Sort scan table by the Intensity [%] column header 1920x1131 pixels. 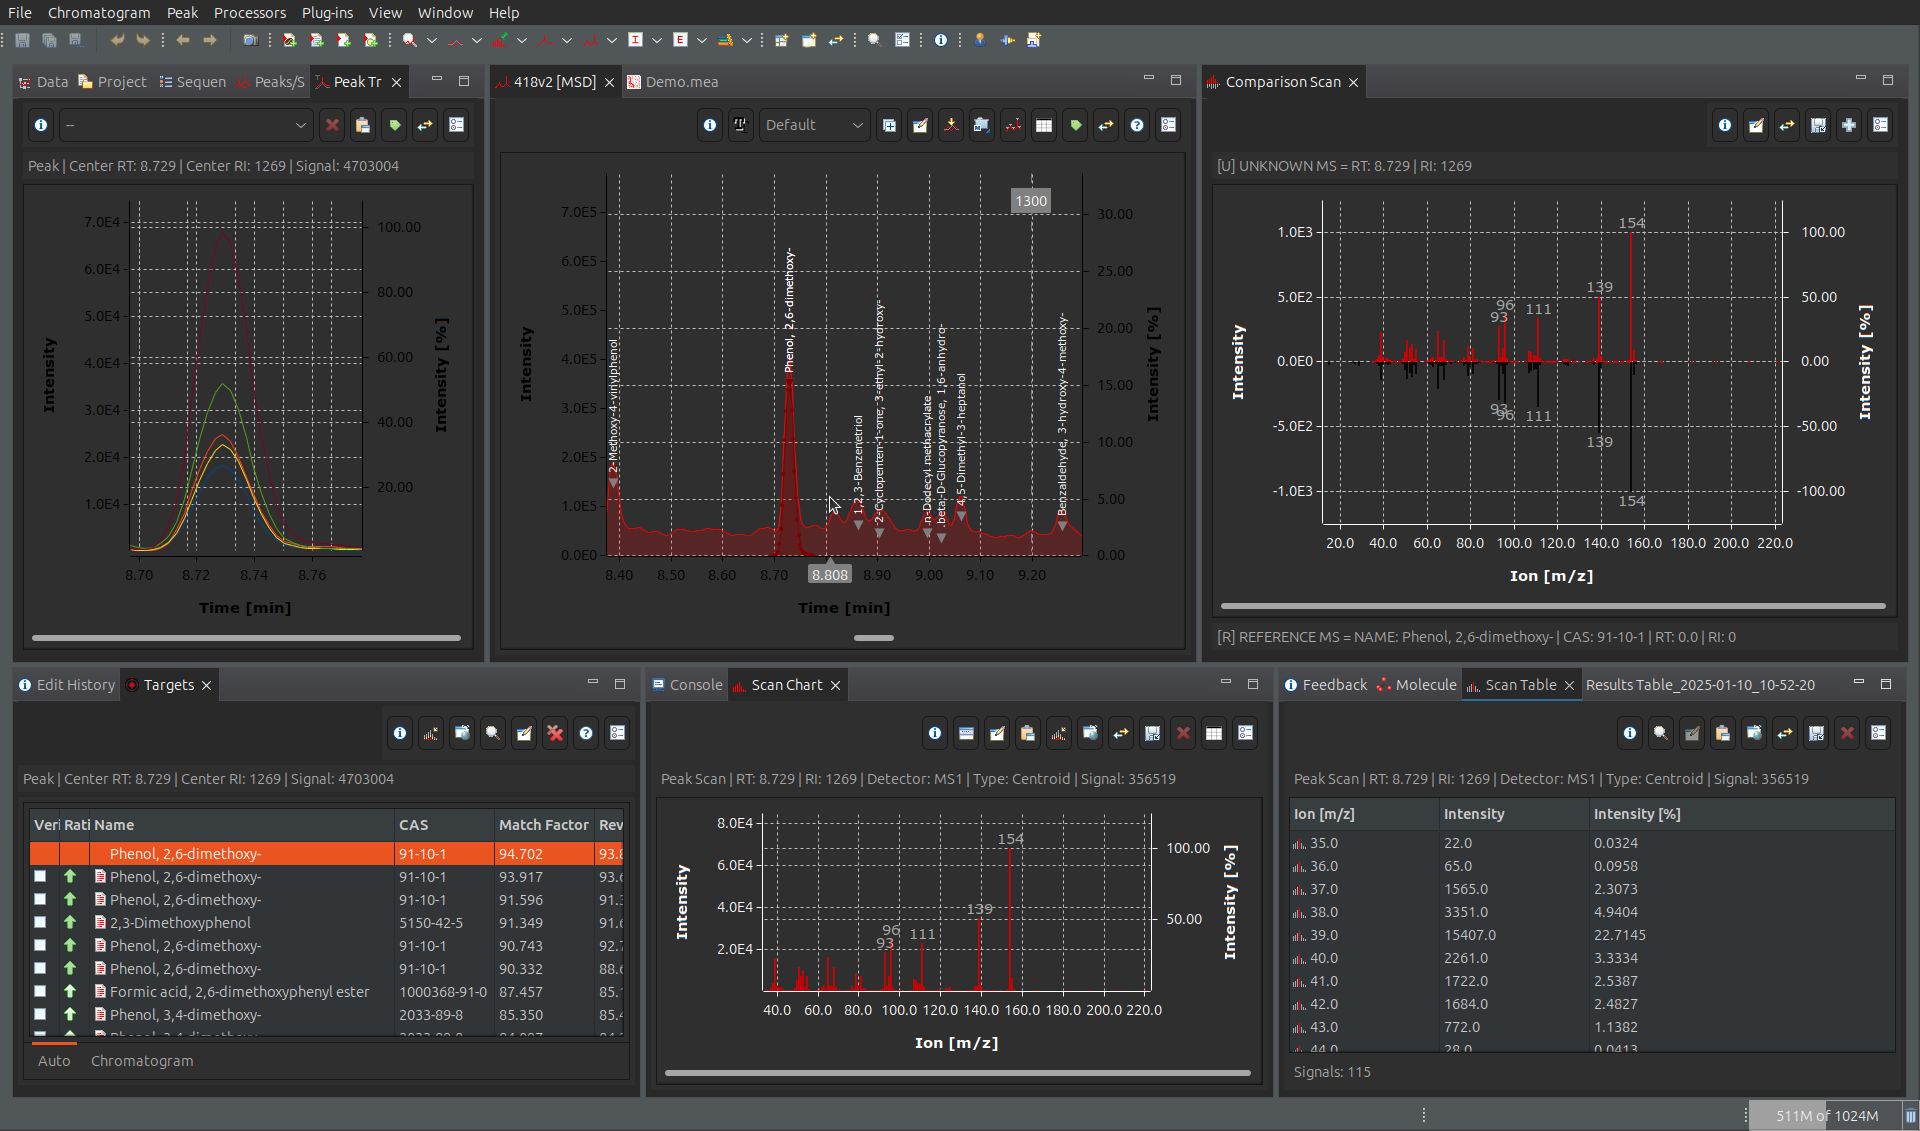click(x=1742, y=814)
